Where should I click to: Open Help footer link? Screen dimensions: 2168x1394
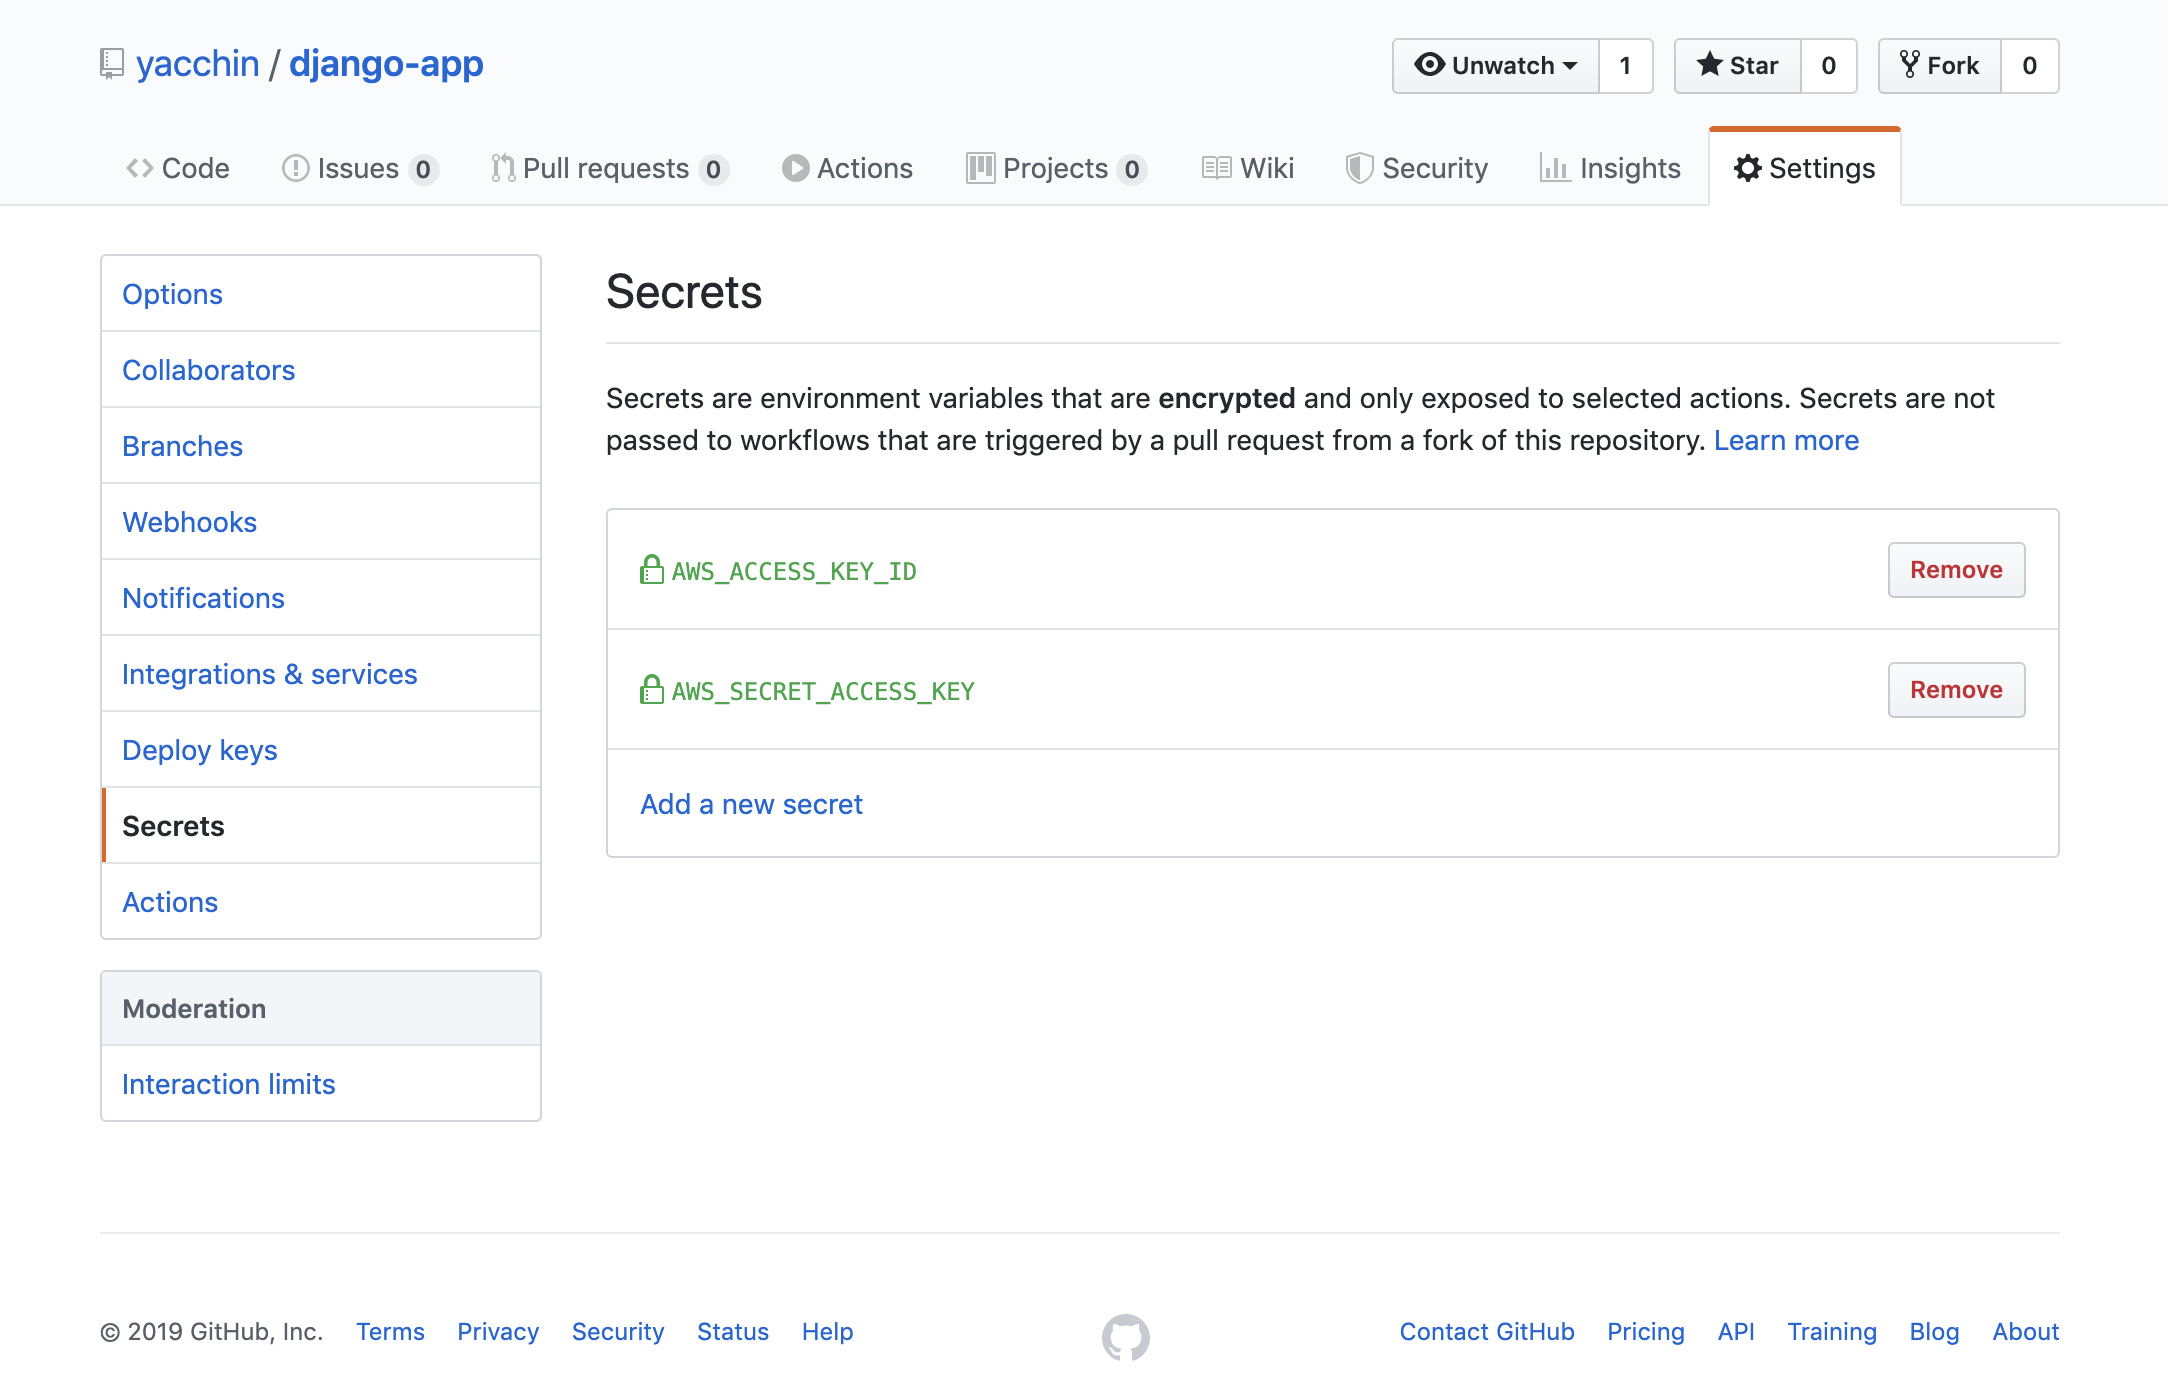pyautogui.click(x=827, y=1332)
